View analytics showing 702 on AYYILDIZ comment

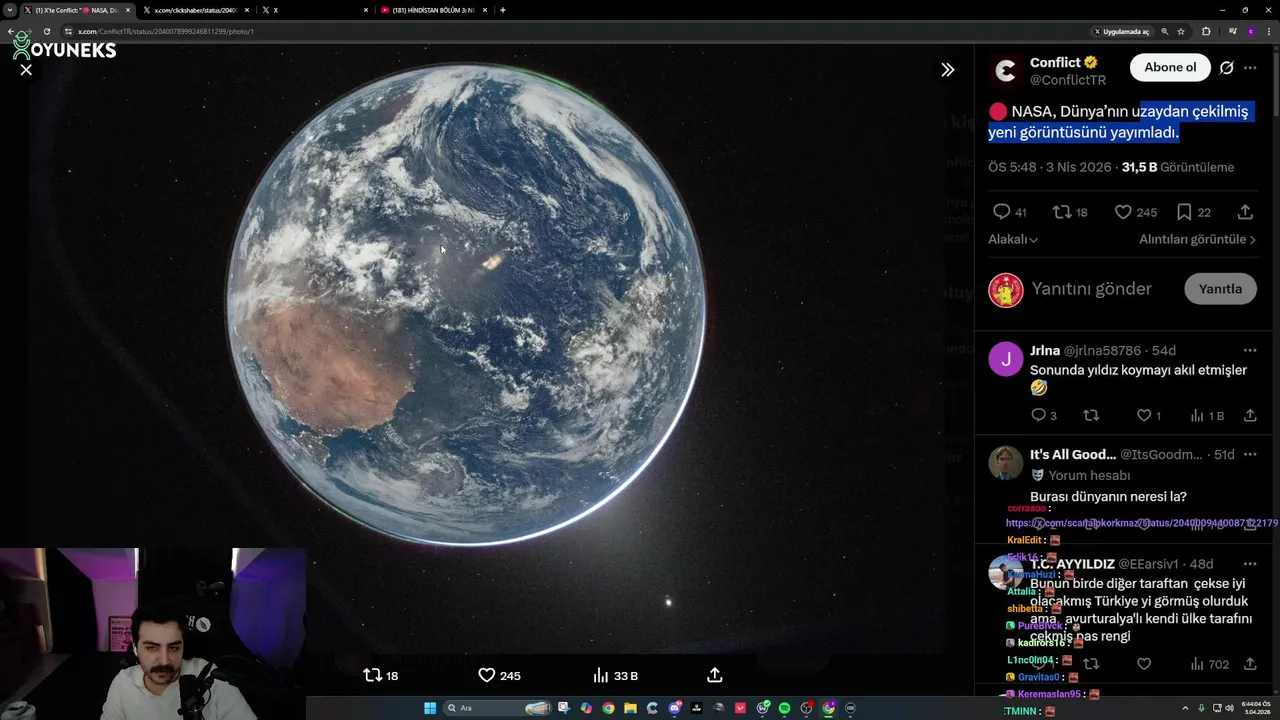point(1209,664)
